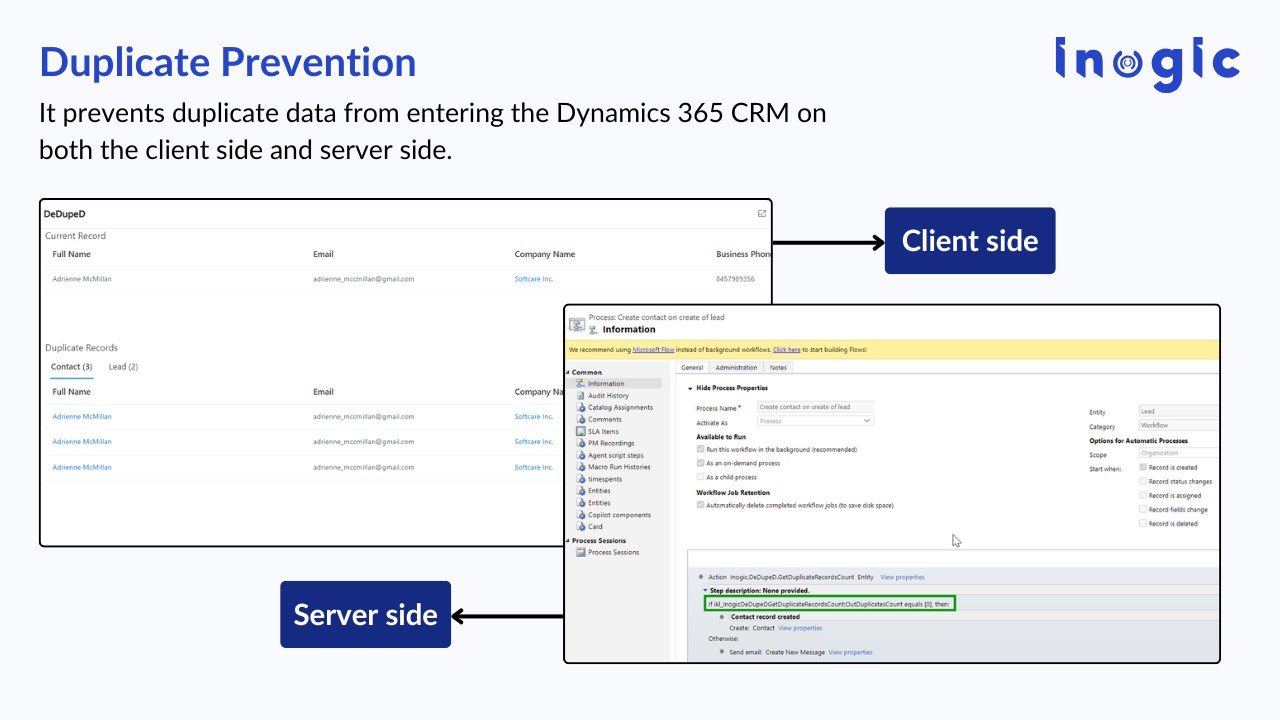Image resolution: width=1280 pixels, height=720 pixels.
Task: Click the bullet beside Action Inogic.DeDupeD step
Action: [x=701, y=577]
